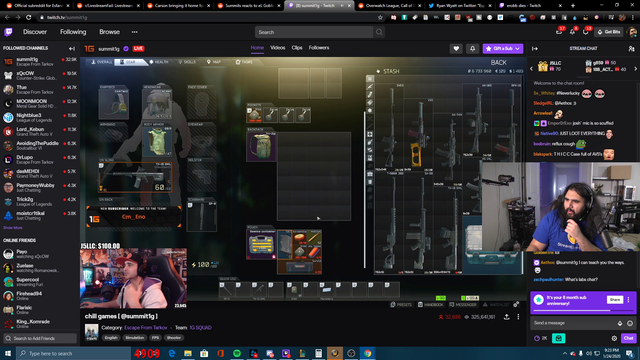Viewport: 640px width, 360px height.
Task: Open the Twitch home logo
Action: coord(8,32)
